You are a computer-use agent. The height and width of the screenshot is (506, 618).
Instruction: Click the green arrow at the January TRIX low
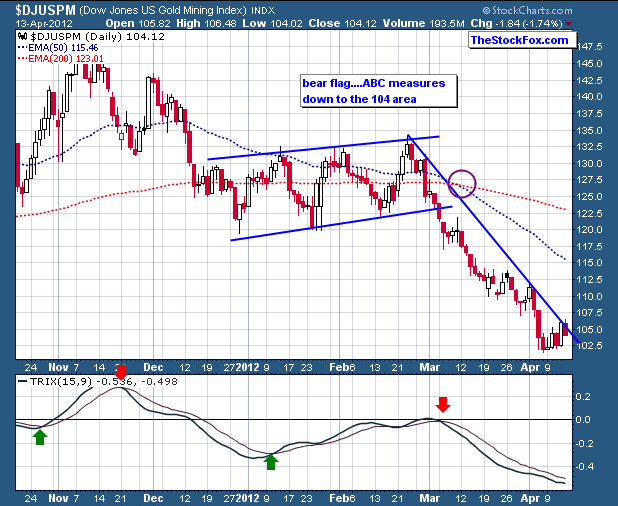coord(270,460)
